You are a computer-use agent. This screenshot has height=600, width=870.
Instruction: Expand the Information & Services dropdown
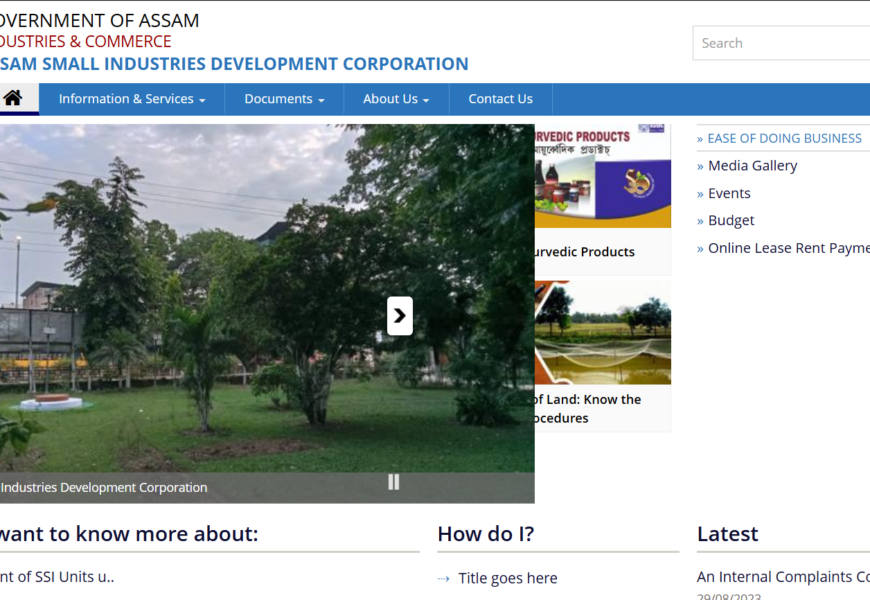click(x=131, y=99)
